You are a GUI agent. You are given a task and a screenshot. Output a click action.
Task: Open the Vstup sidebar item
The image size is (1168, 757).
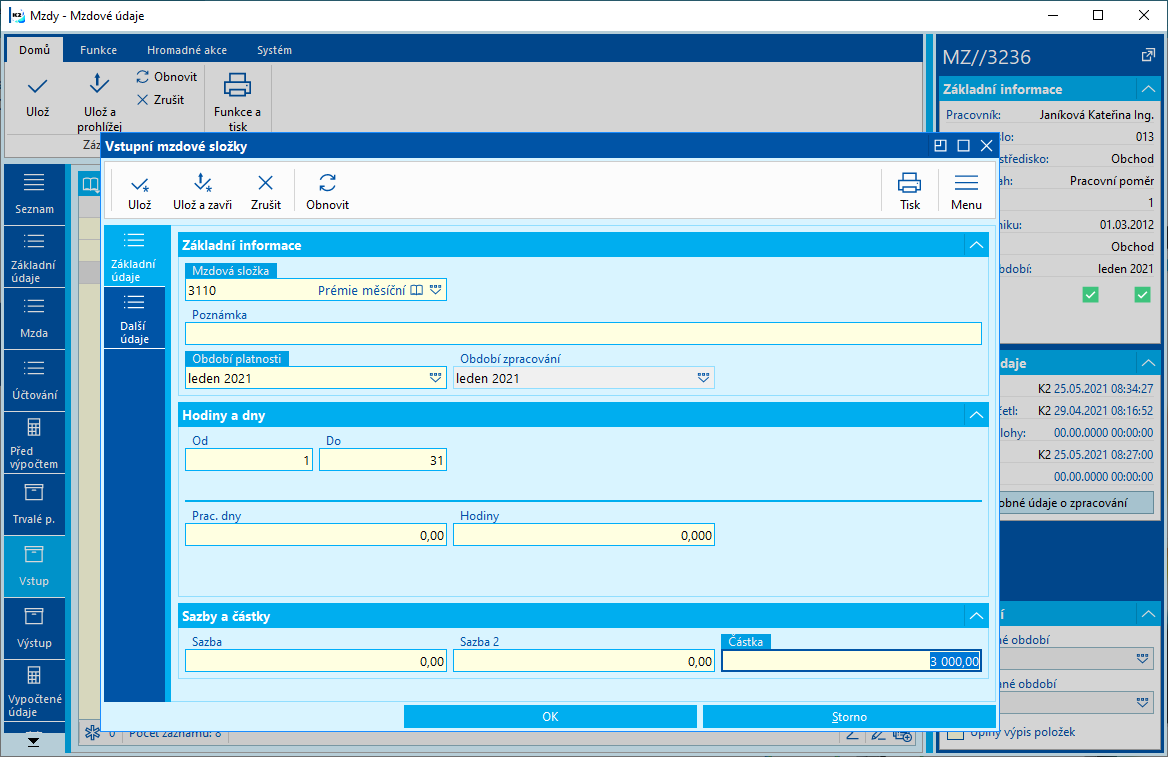34,566
